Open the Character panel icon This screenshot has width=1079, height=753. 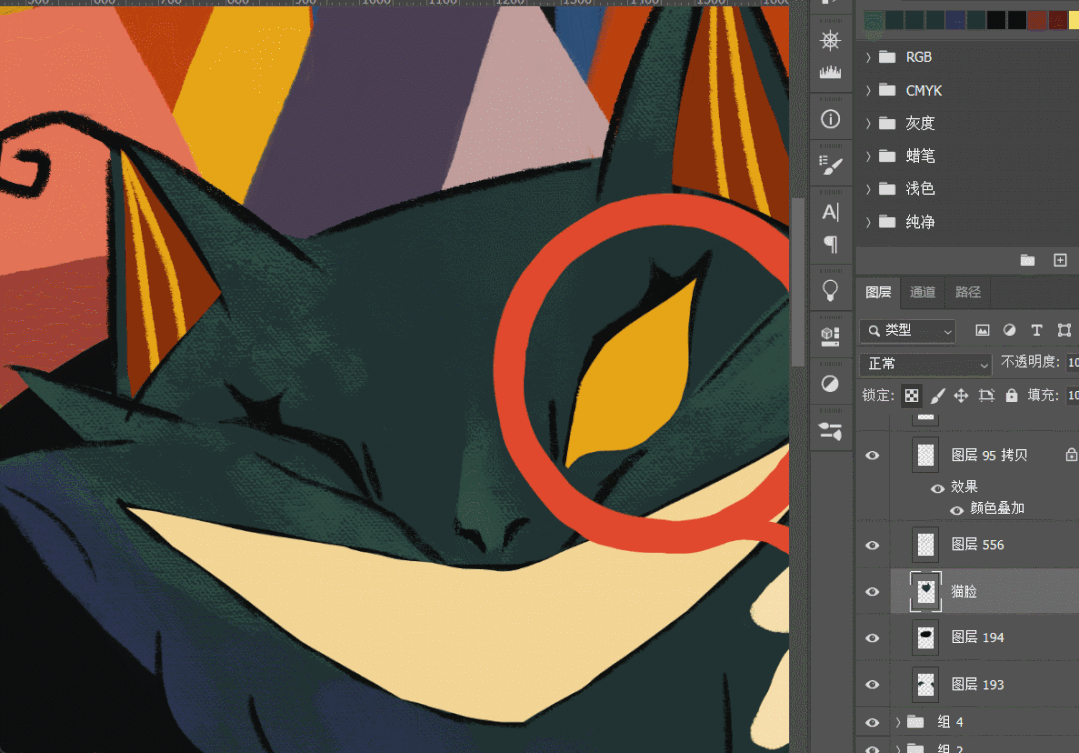coord(831,212)
